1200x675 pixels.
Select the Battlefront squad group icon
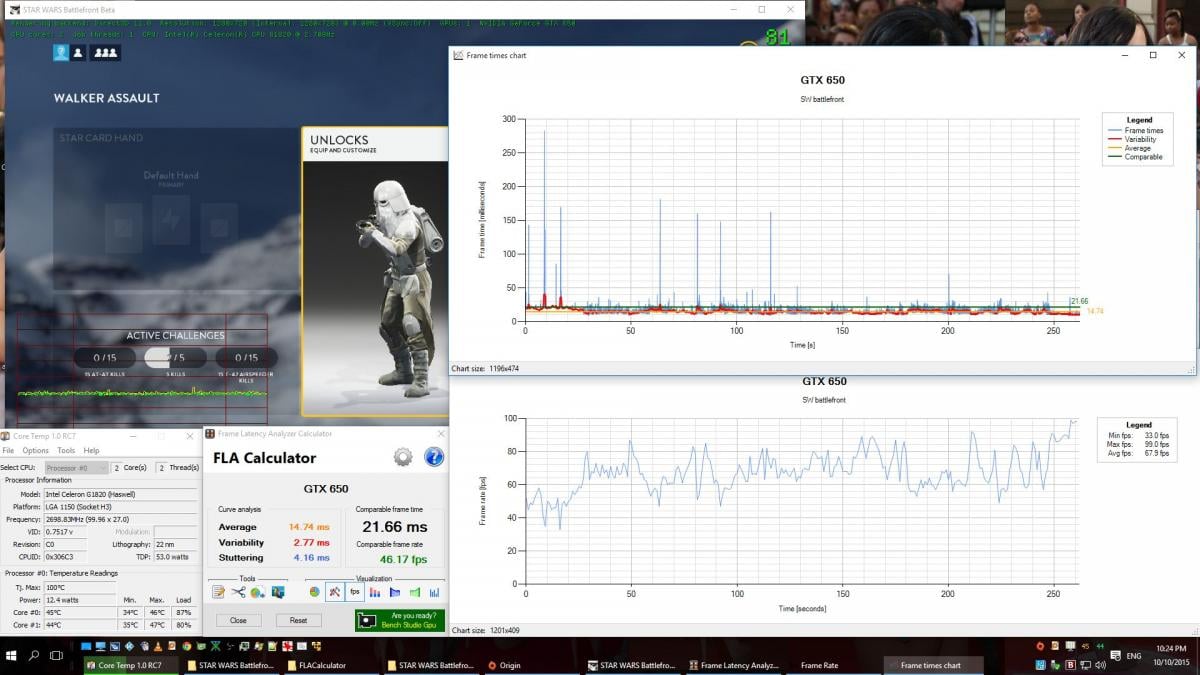(105, 52)
